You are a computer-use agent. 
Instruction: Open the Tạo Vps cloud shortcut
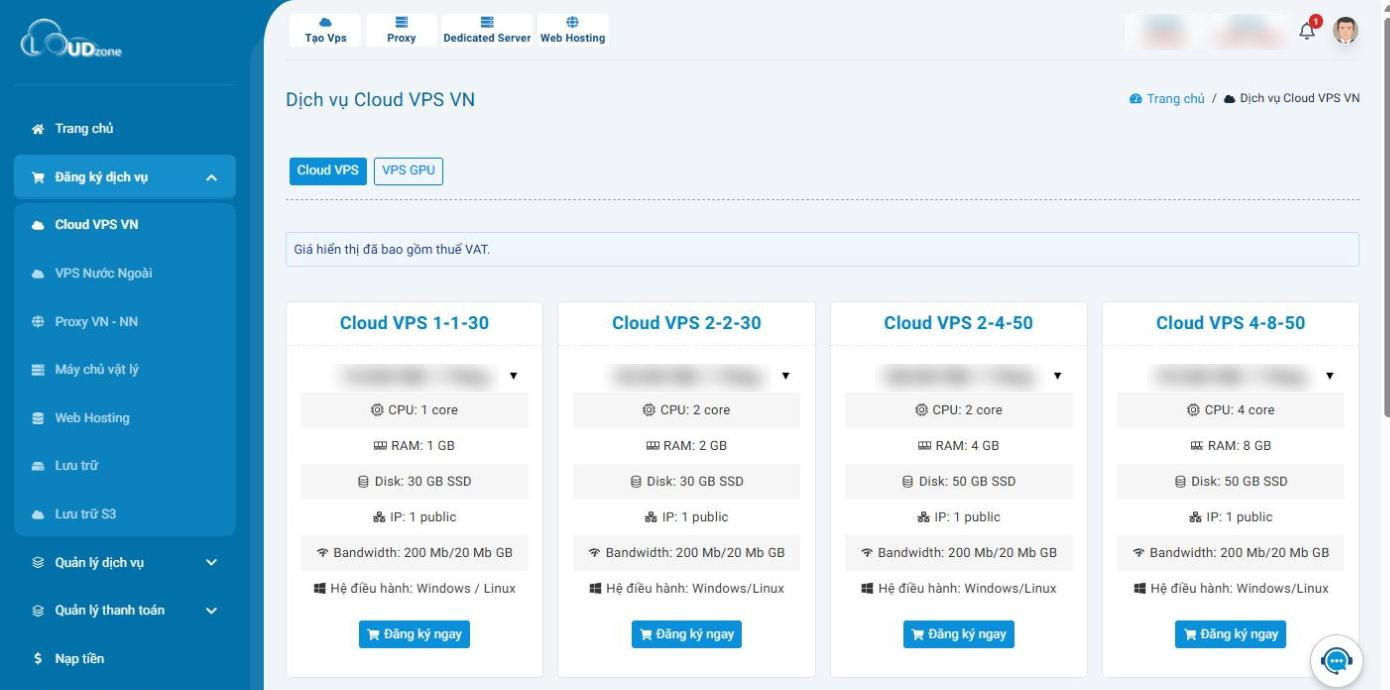pyautogui.click(x=325, y=30)
